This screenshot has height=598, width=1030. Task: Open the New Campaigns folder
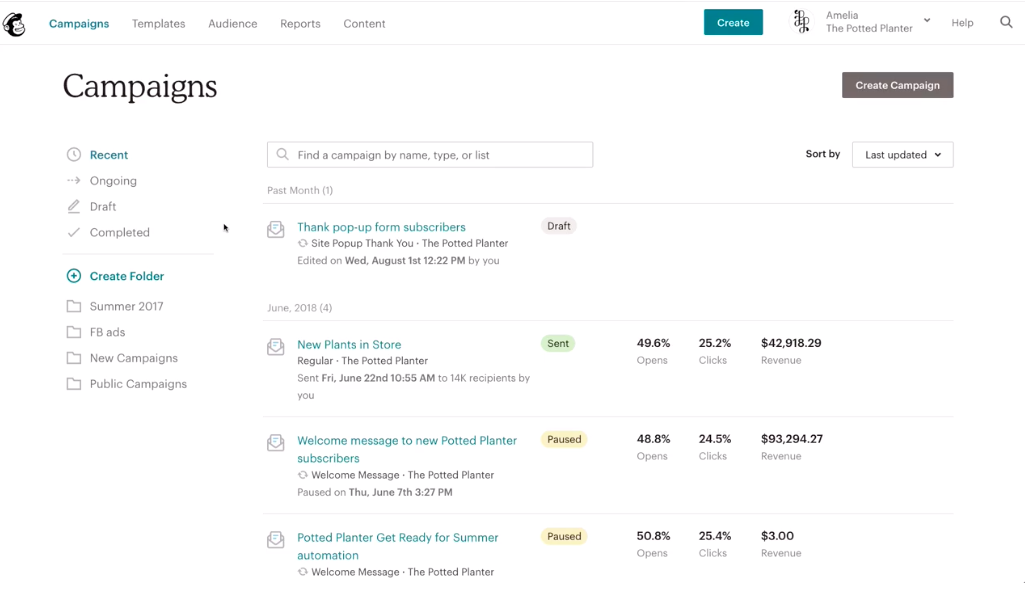point(133,358)
